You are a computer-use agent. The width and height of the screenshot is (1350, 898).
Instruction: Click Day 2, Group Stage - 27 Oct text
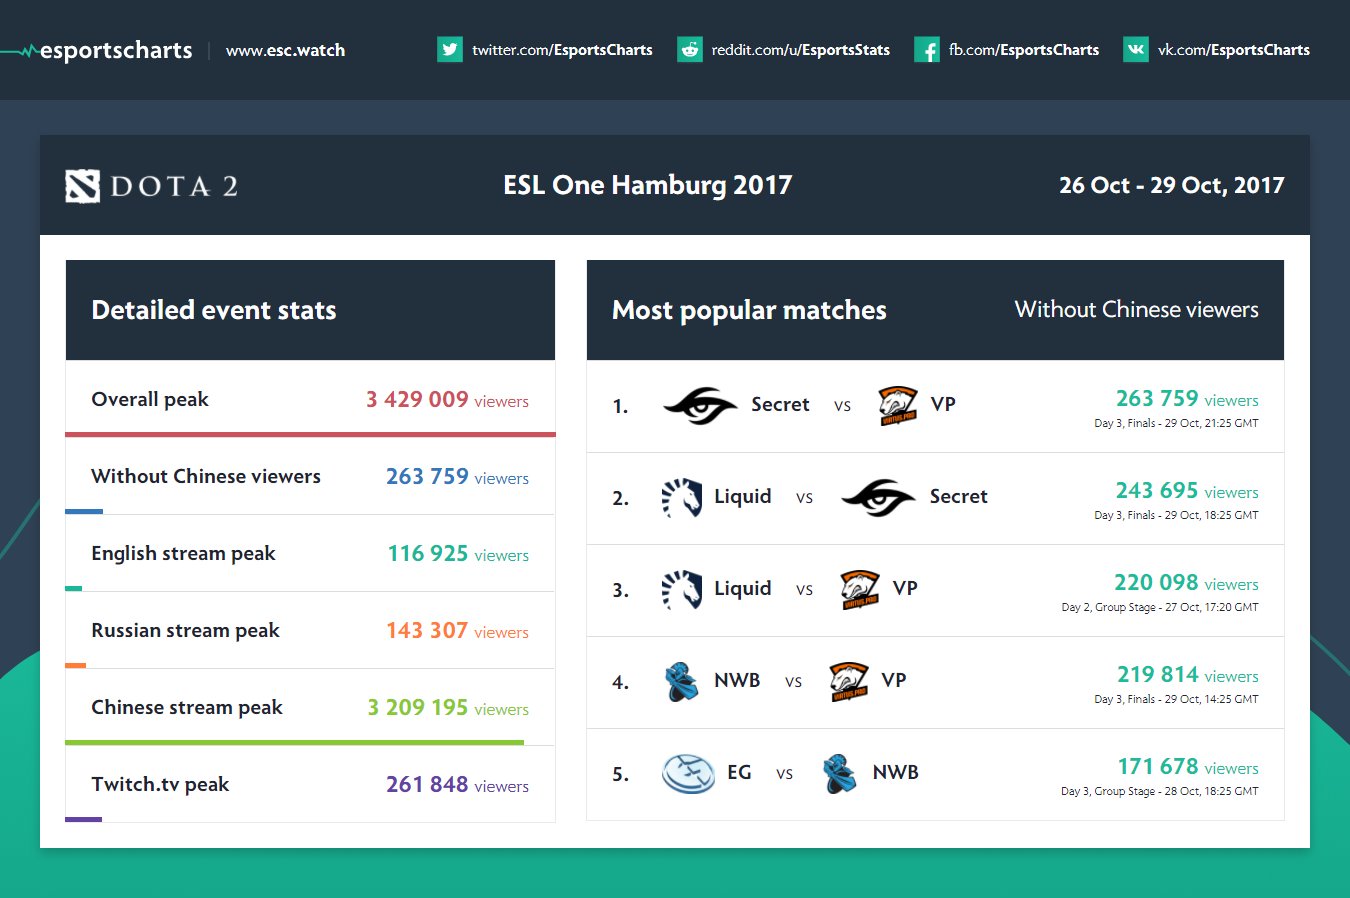1160,607
